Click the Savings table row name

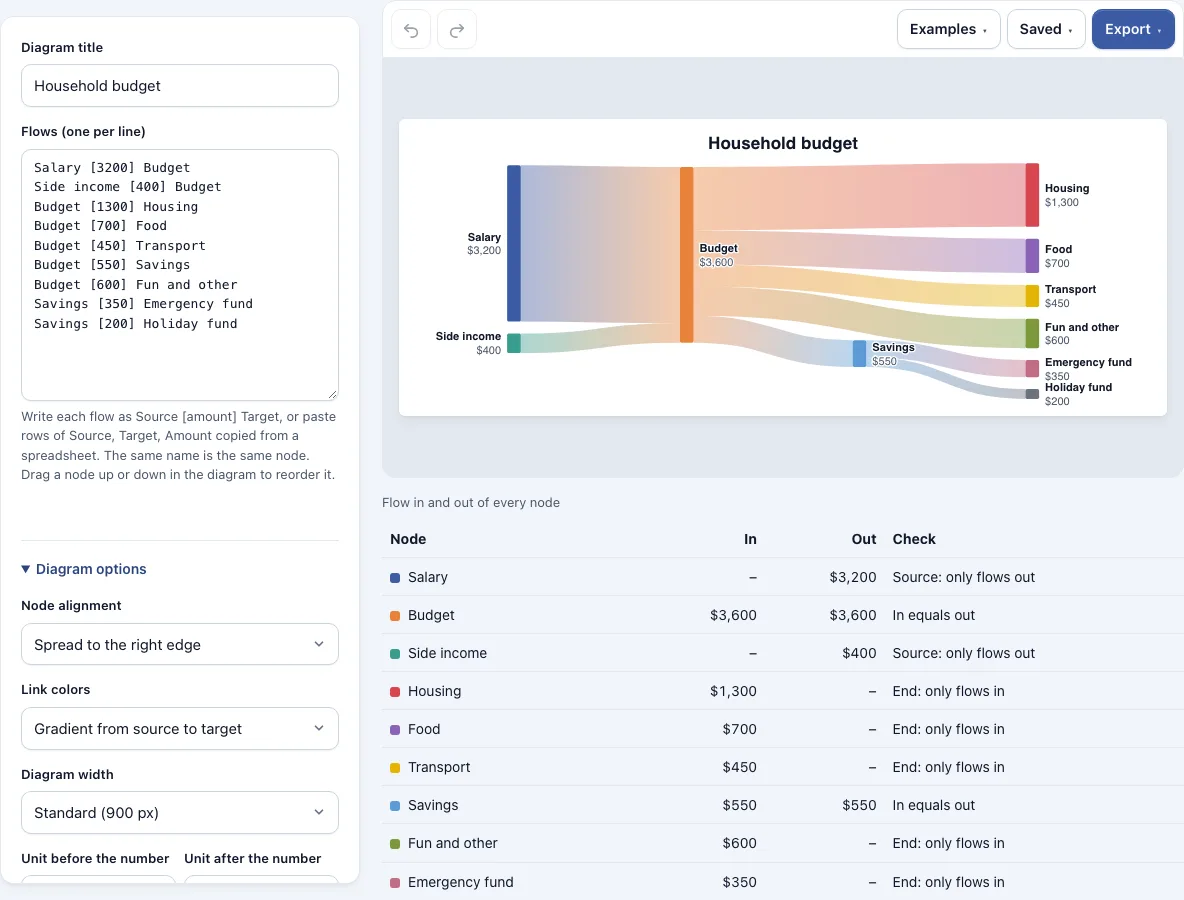click(x=433, y=805)
